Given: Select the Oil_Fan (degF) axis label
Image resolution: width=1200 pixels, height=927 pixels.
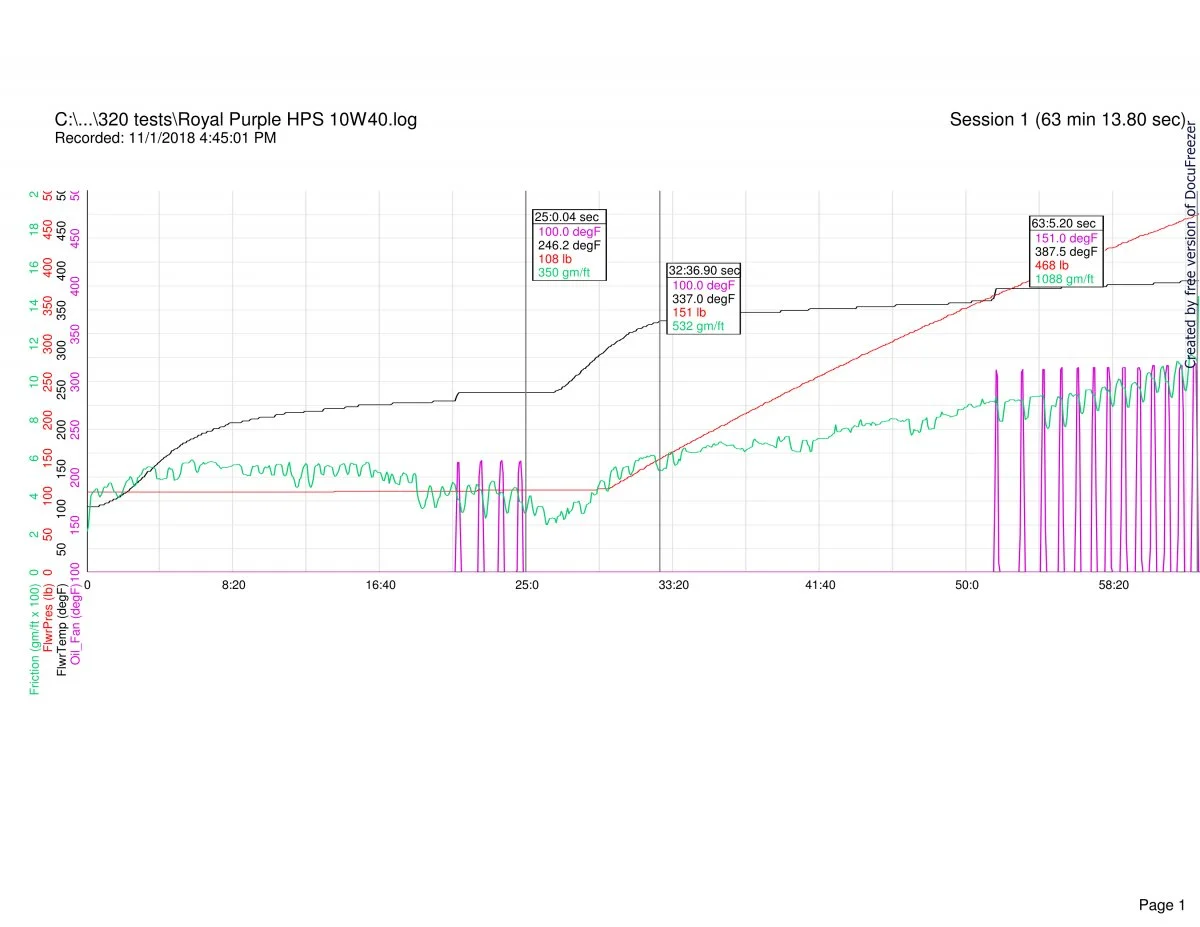Looking at the screenshot, I should point(77,623).
